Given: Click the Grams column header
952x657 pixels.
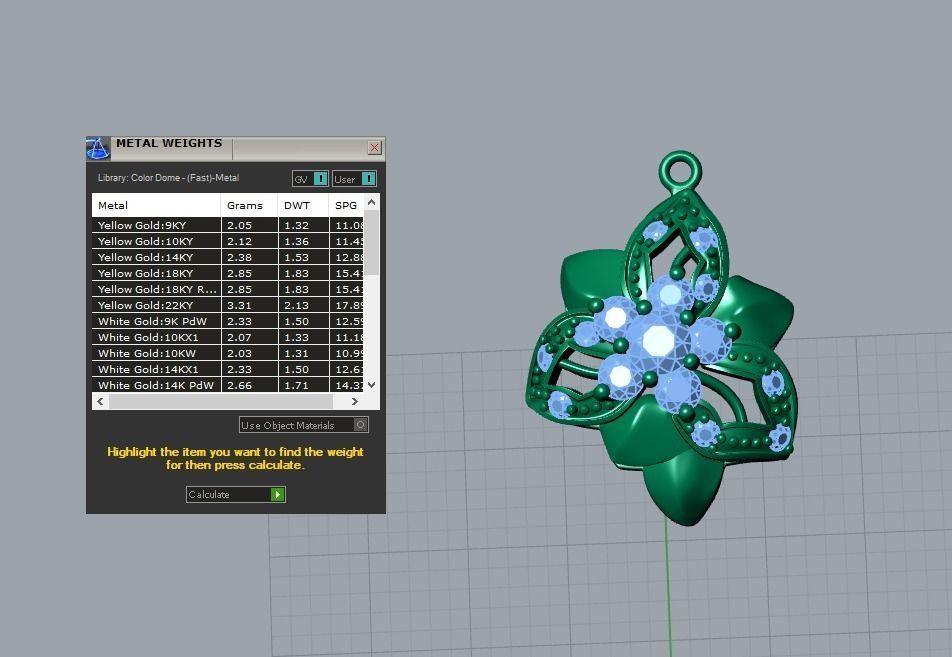Looking at the screenshot, I should point(249,205).
